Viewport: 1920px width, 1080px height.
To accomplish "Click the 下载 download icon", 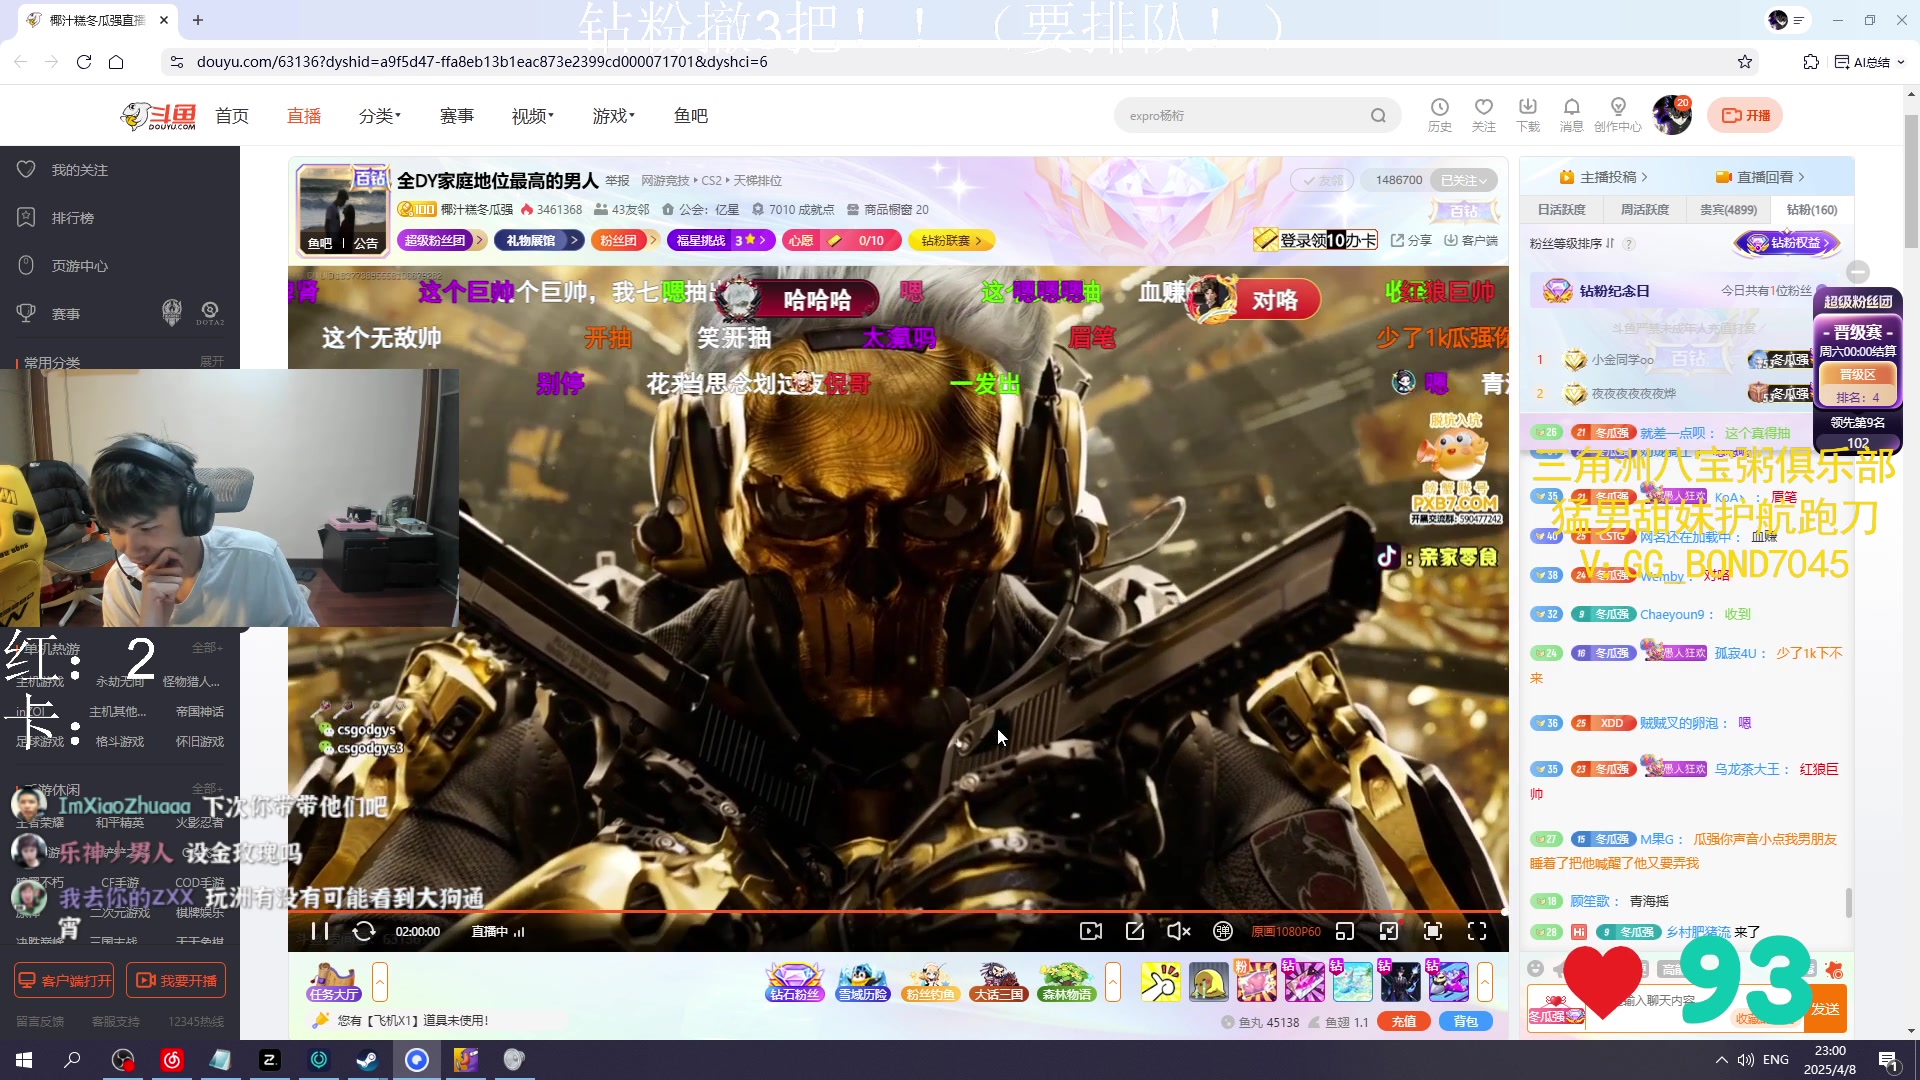I will coord(1527,114).
